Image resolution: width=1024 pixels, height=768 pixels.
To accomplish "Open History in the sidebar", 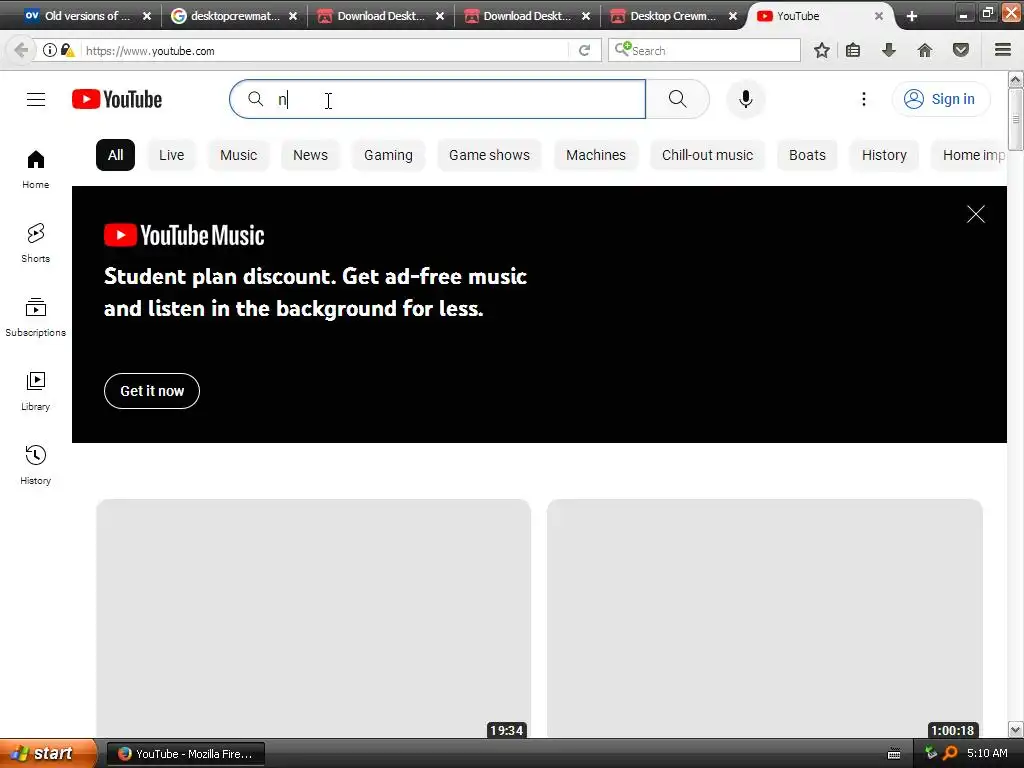I will tap(36, 464).
